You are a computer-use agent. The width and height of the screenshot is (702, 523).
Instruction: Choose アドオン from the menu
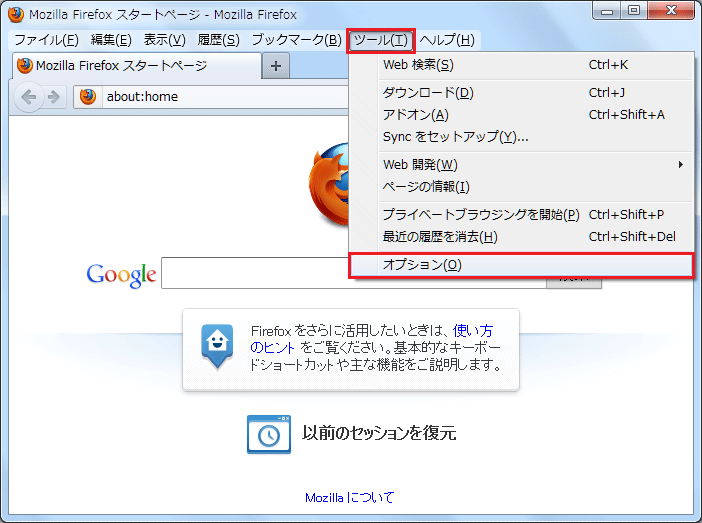point(415,115)
